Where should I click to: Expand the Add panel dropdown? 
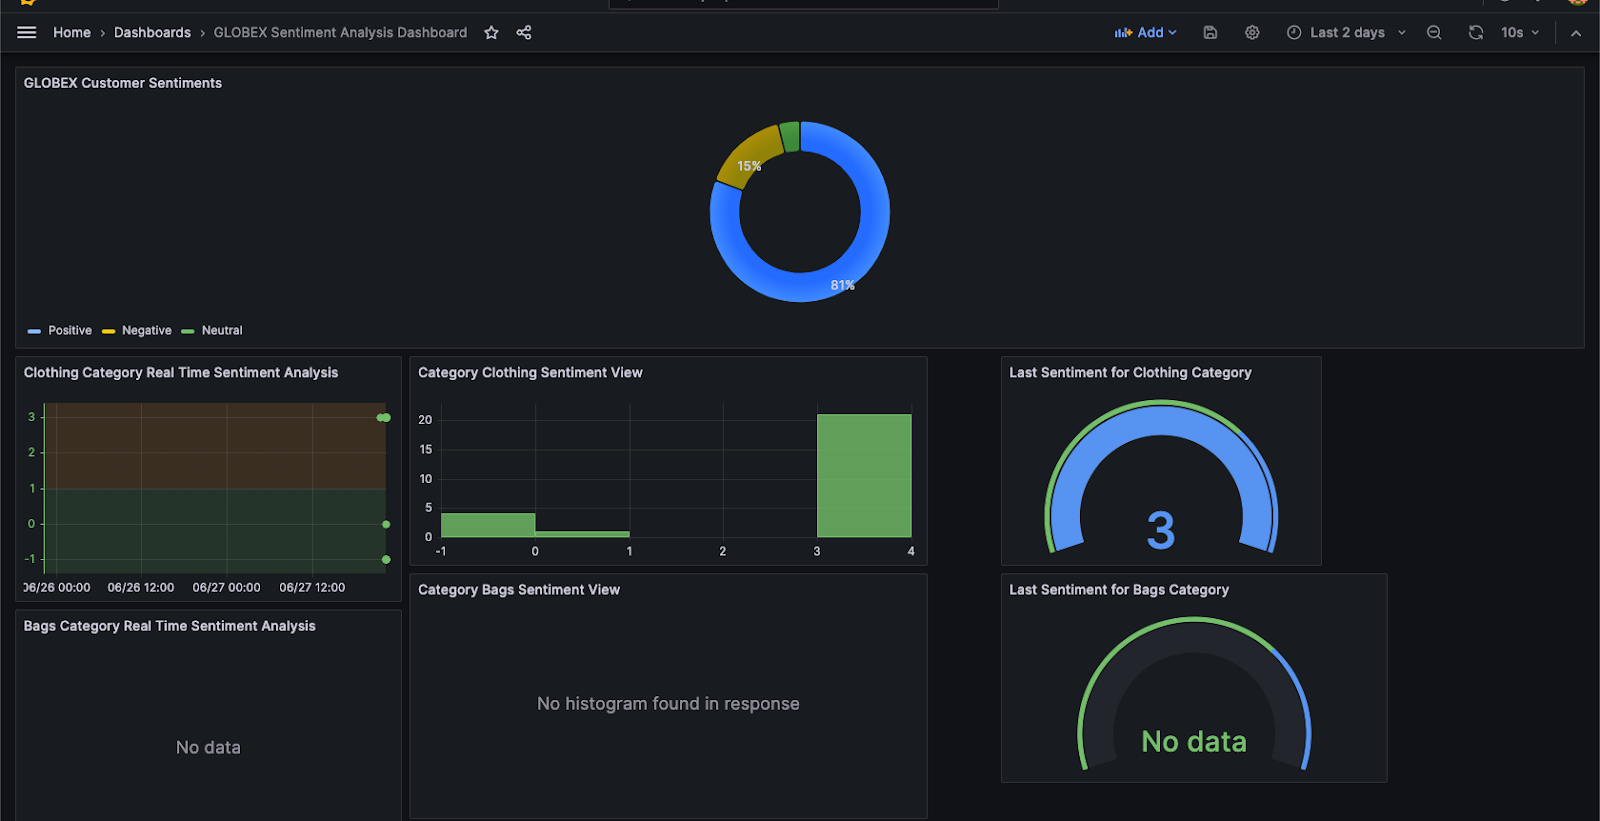(x=1146, y=33)
